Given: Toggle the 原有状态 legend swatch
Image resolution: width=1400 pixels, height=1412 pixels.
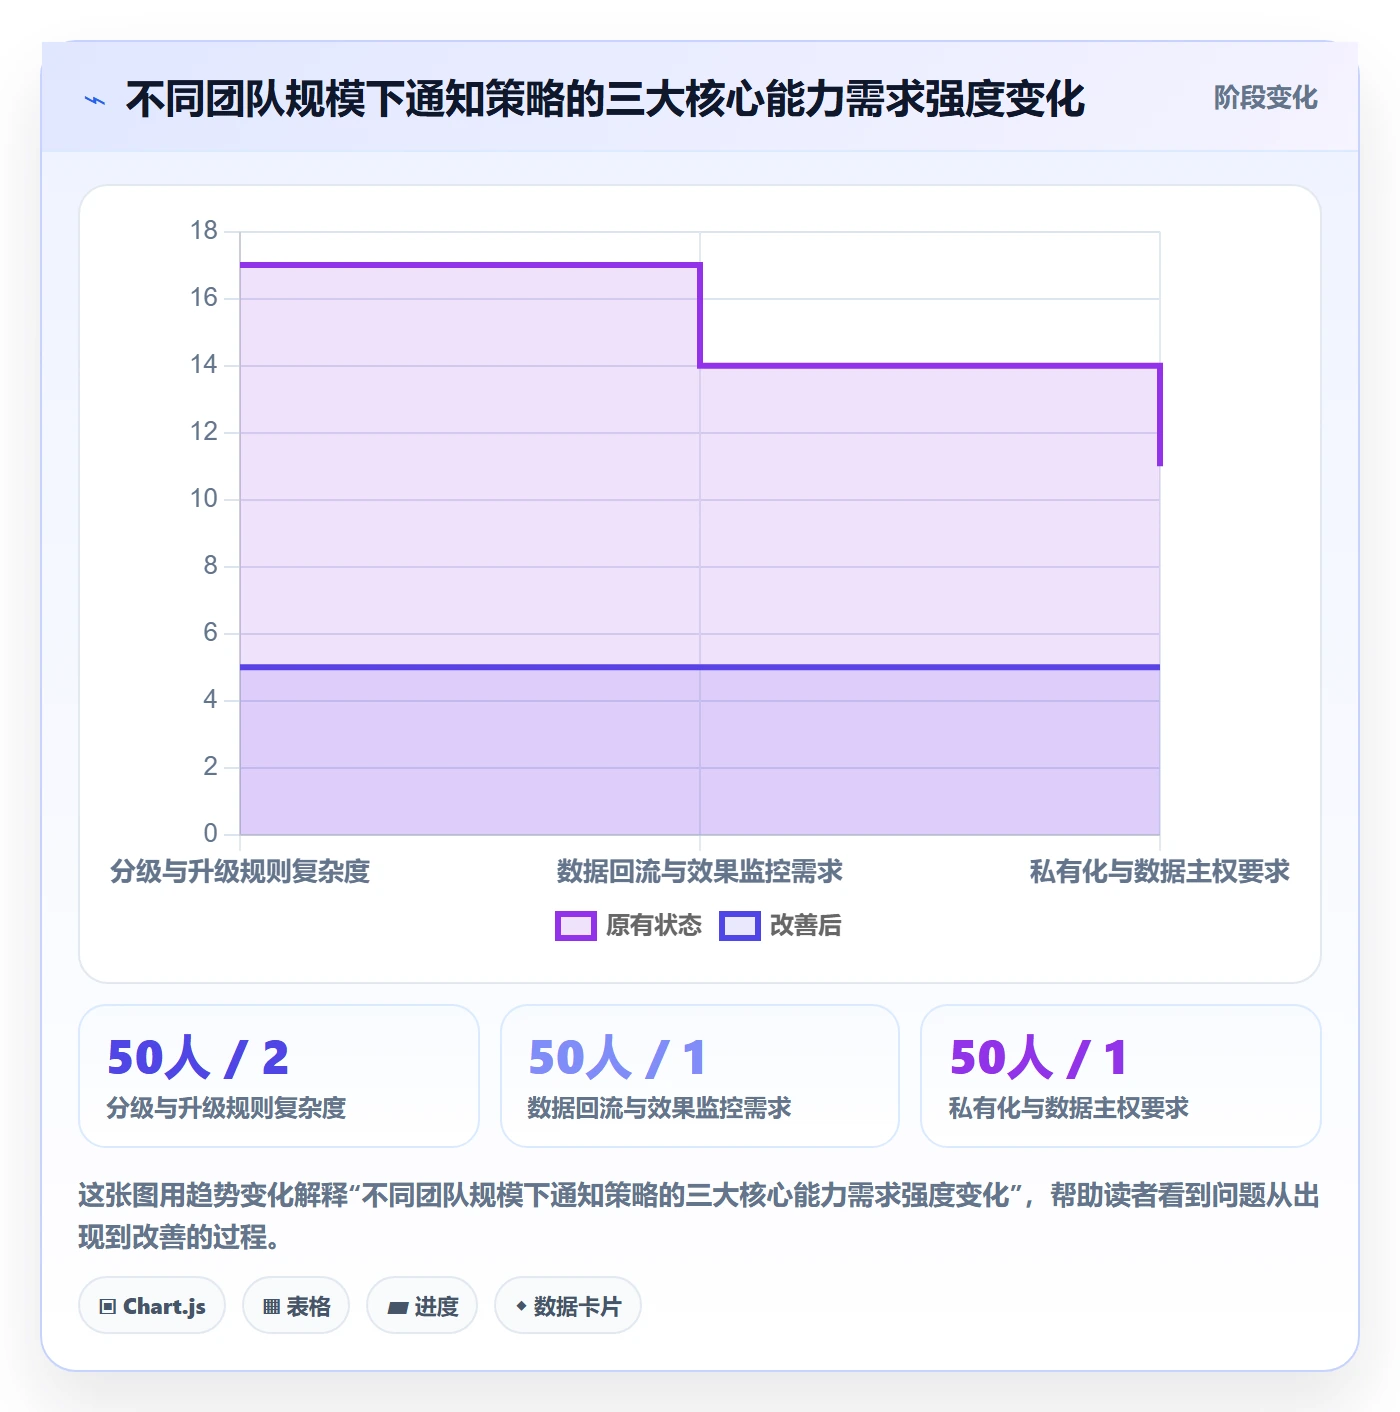Looking at the screenshot, I should pyautogui.click(x=576, y=926).
